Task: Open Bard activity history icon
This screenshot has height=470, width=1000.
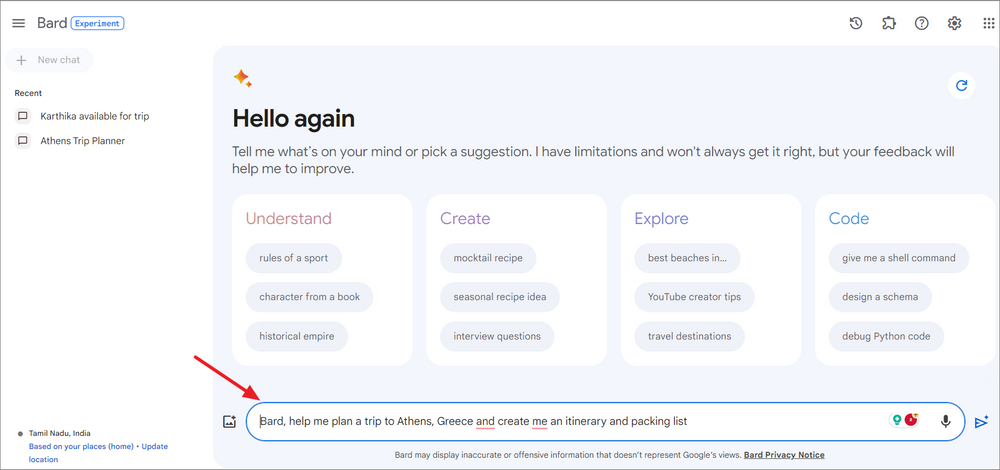Action: 856,24
